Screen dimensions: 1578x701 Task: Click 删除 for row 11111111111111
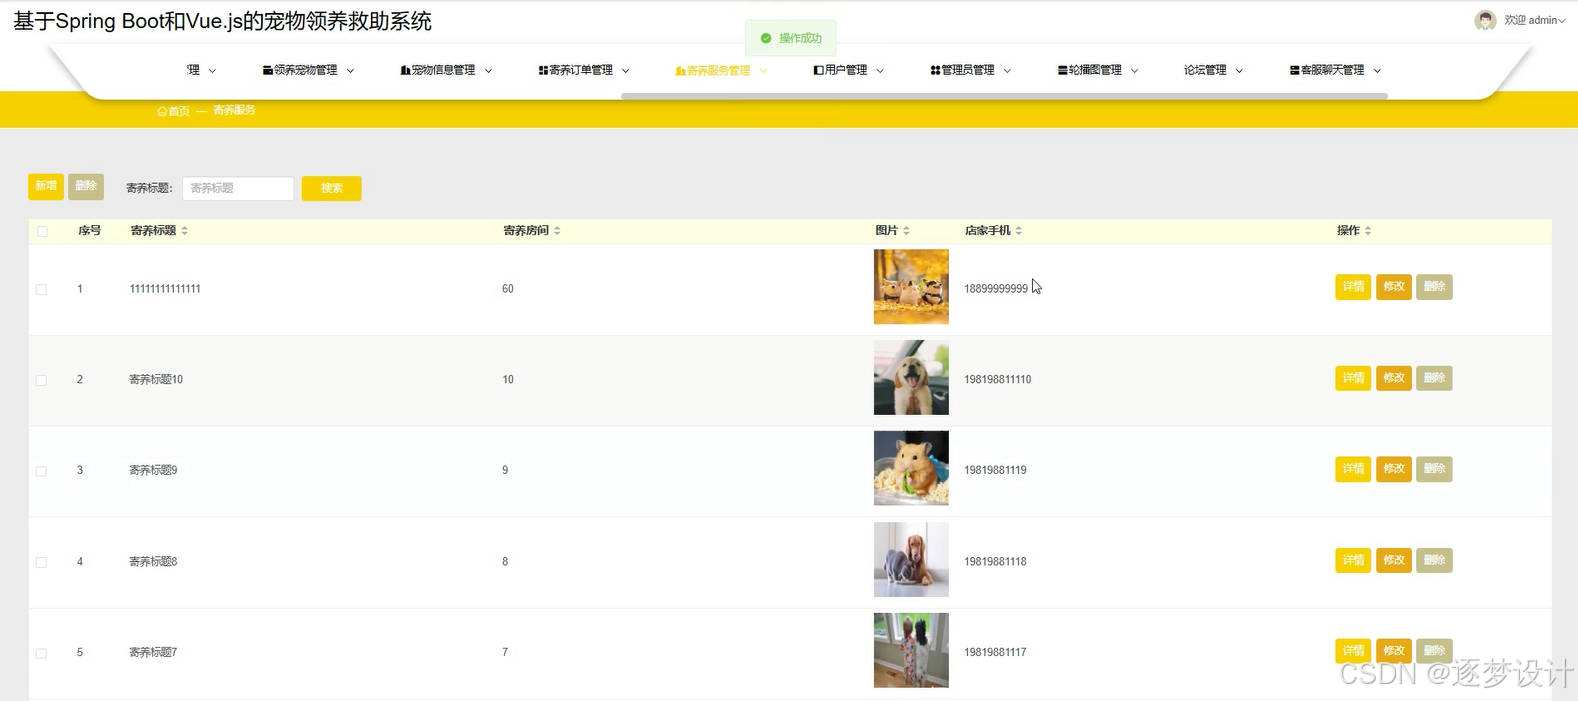pos(1434,287)
